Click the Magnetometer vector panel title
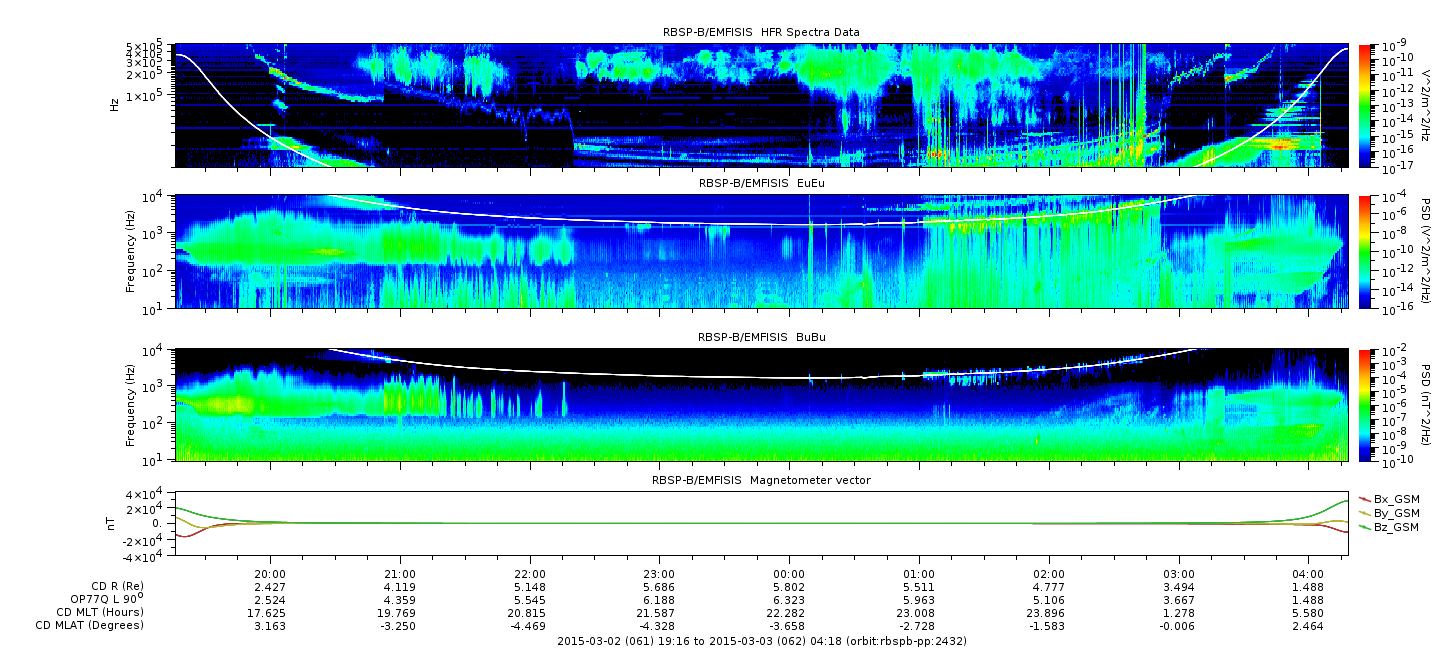1447x658 pixels. 761,481
